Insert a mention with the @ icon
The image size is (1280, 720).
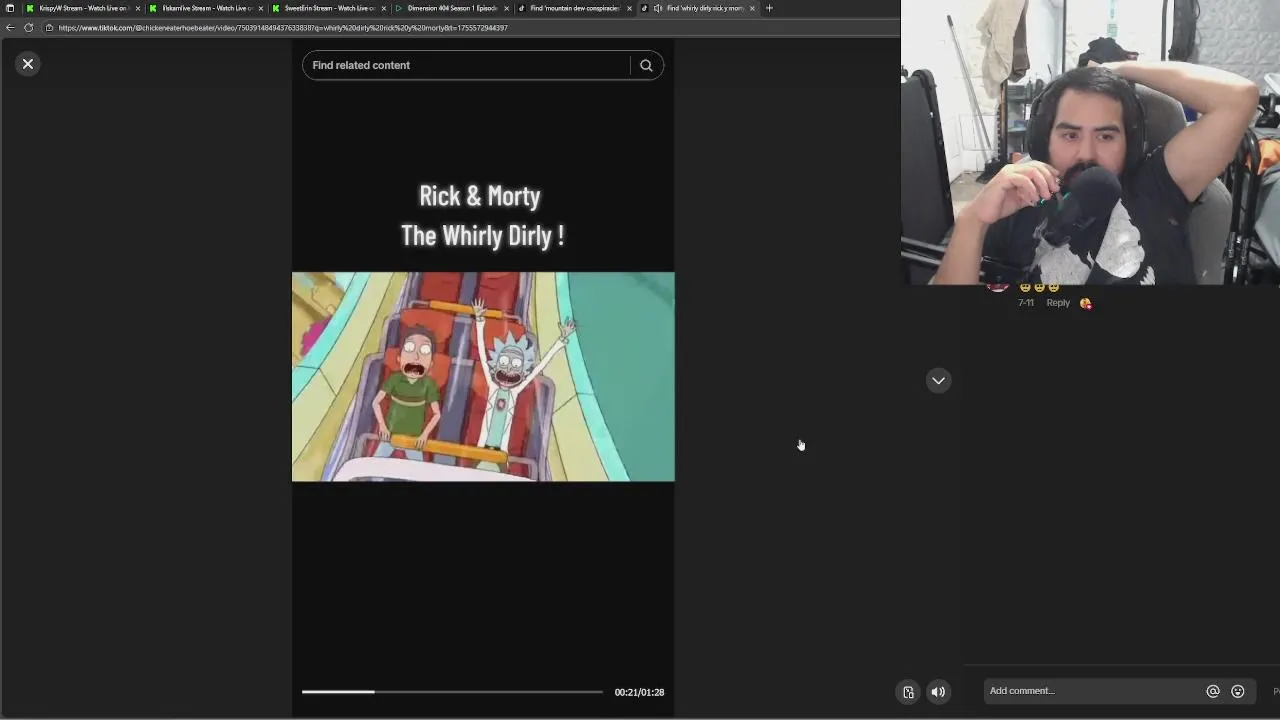click(1213, 691)
